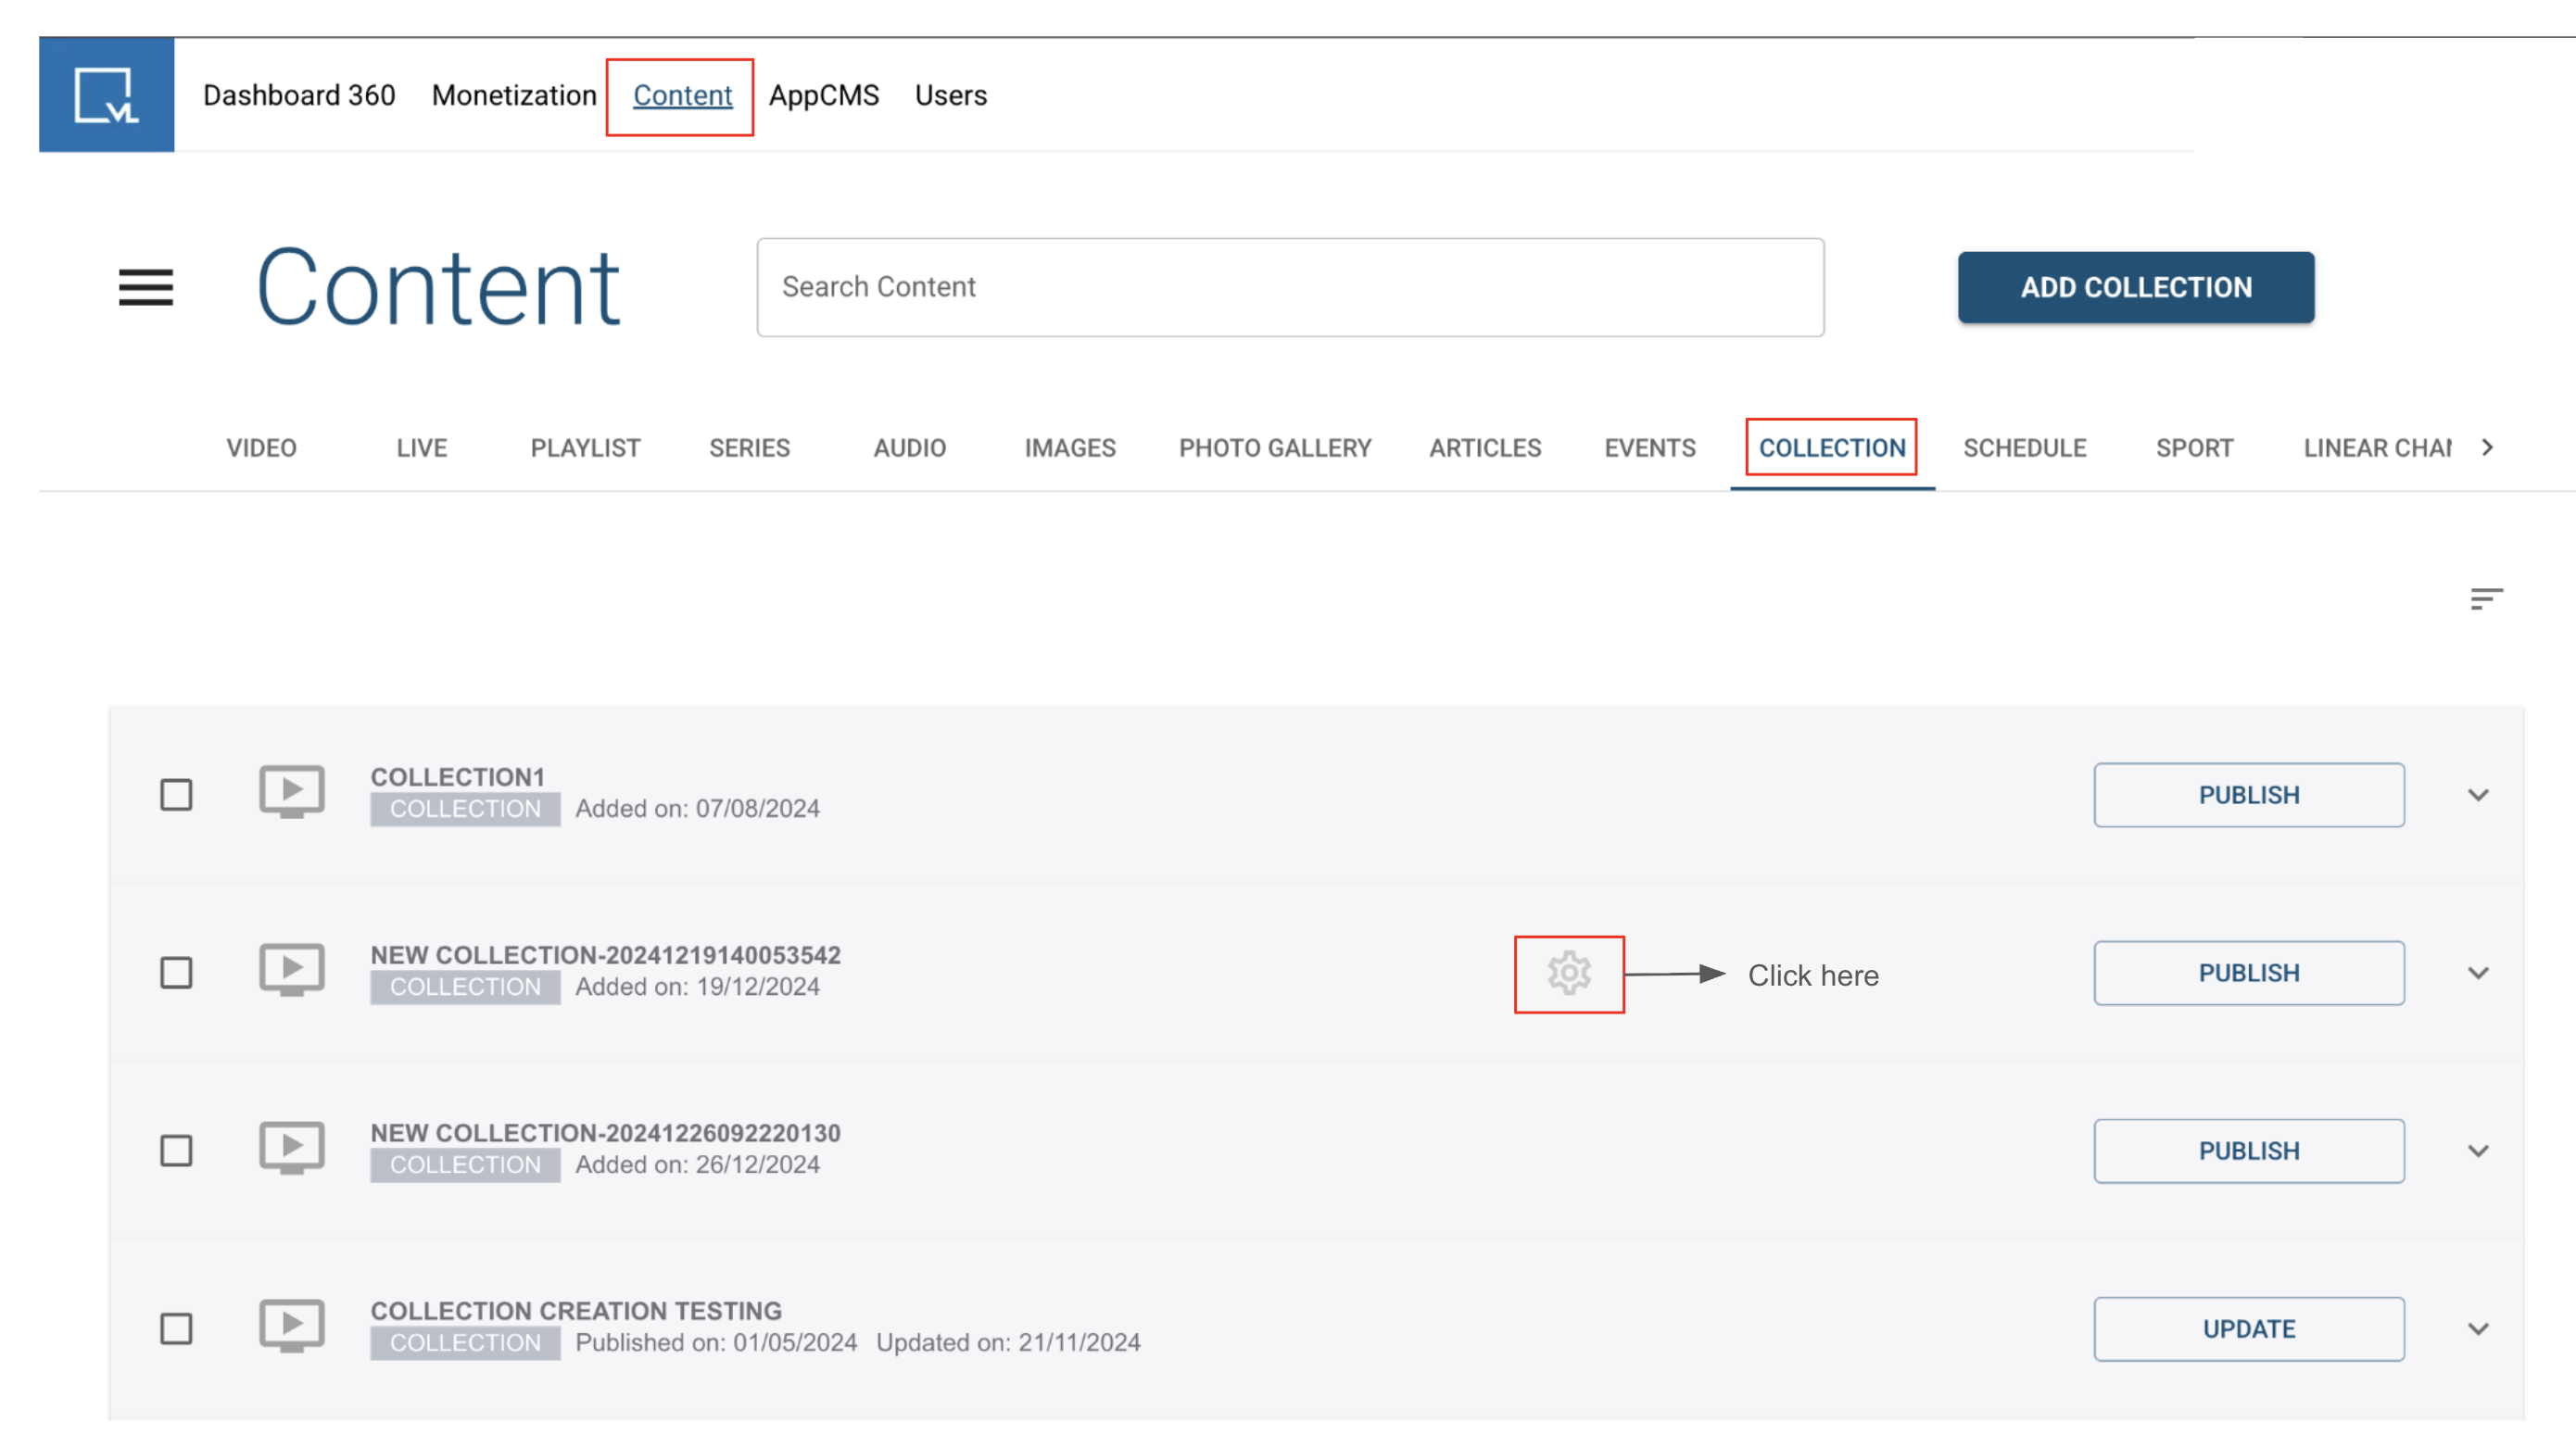Switch to the VIDEO tab

(x=261, y=448)
